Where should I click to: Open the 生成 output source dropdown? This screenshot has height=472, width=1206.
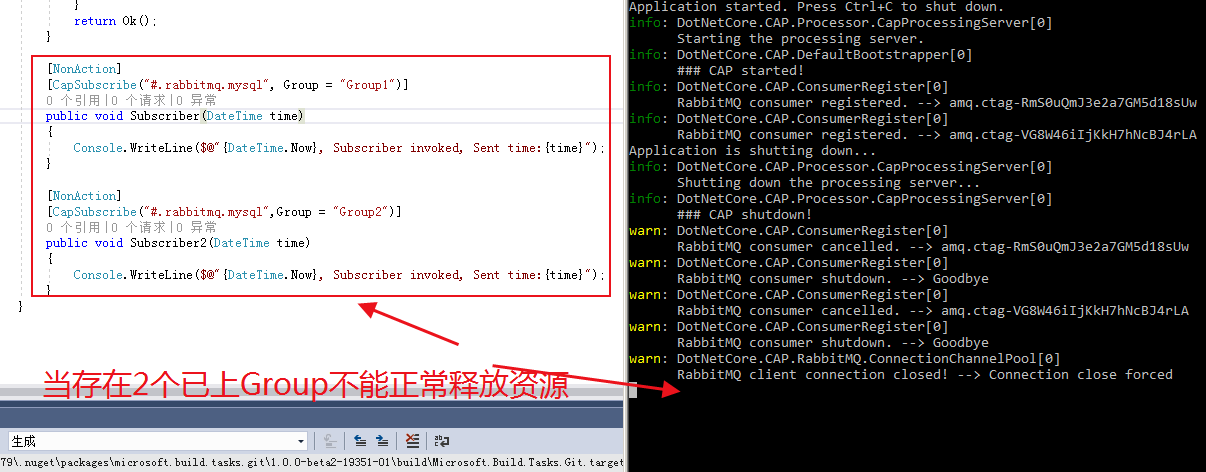pos(156,441)
